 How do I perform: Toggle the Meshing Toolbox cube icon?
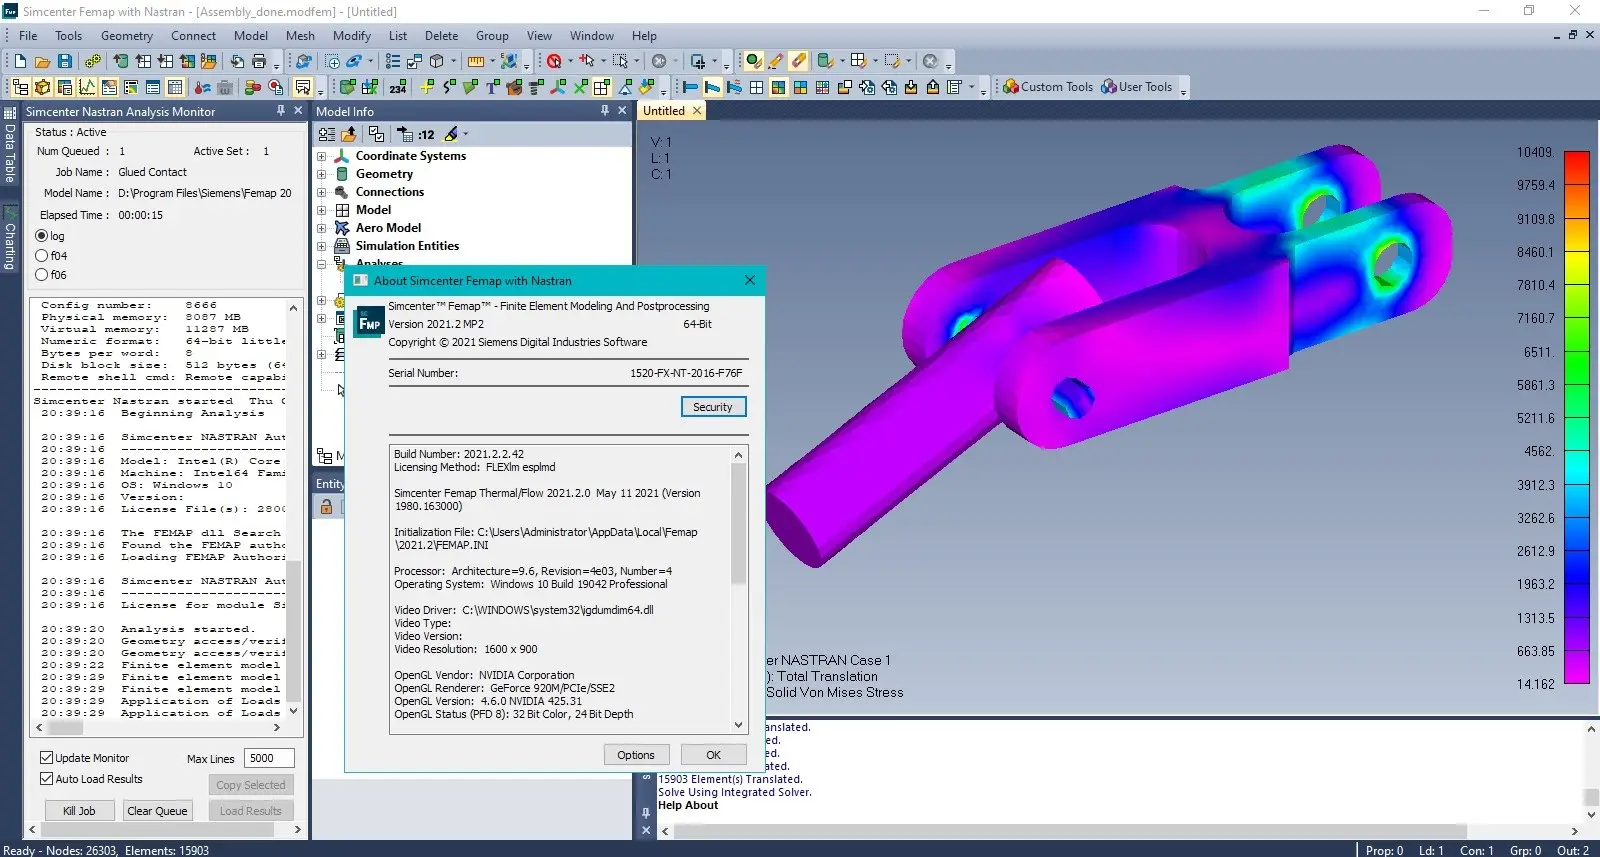[x=43, y=87]
